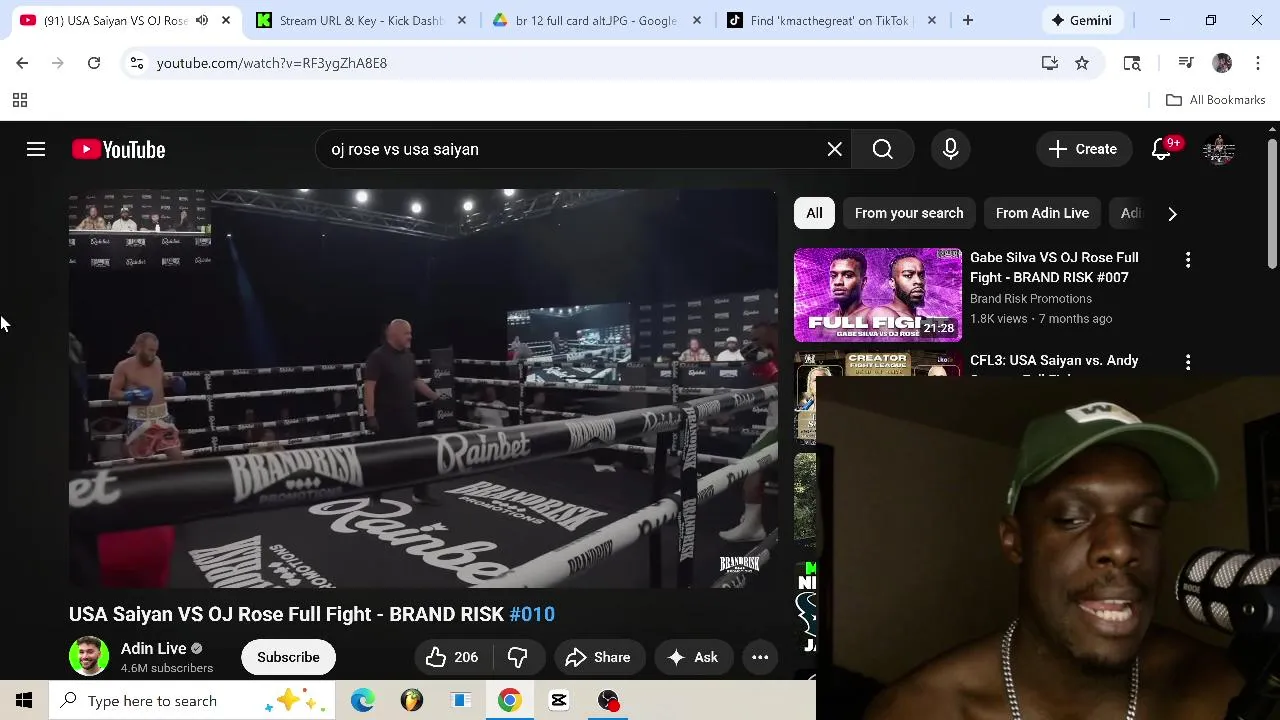Image resolution: width=1280 pixels, height=720 pixels.
Task: Select the All filter chip
Action: (x=814, y=213)
